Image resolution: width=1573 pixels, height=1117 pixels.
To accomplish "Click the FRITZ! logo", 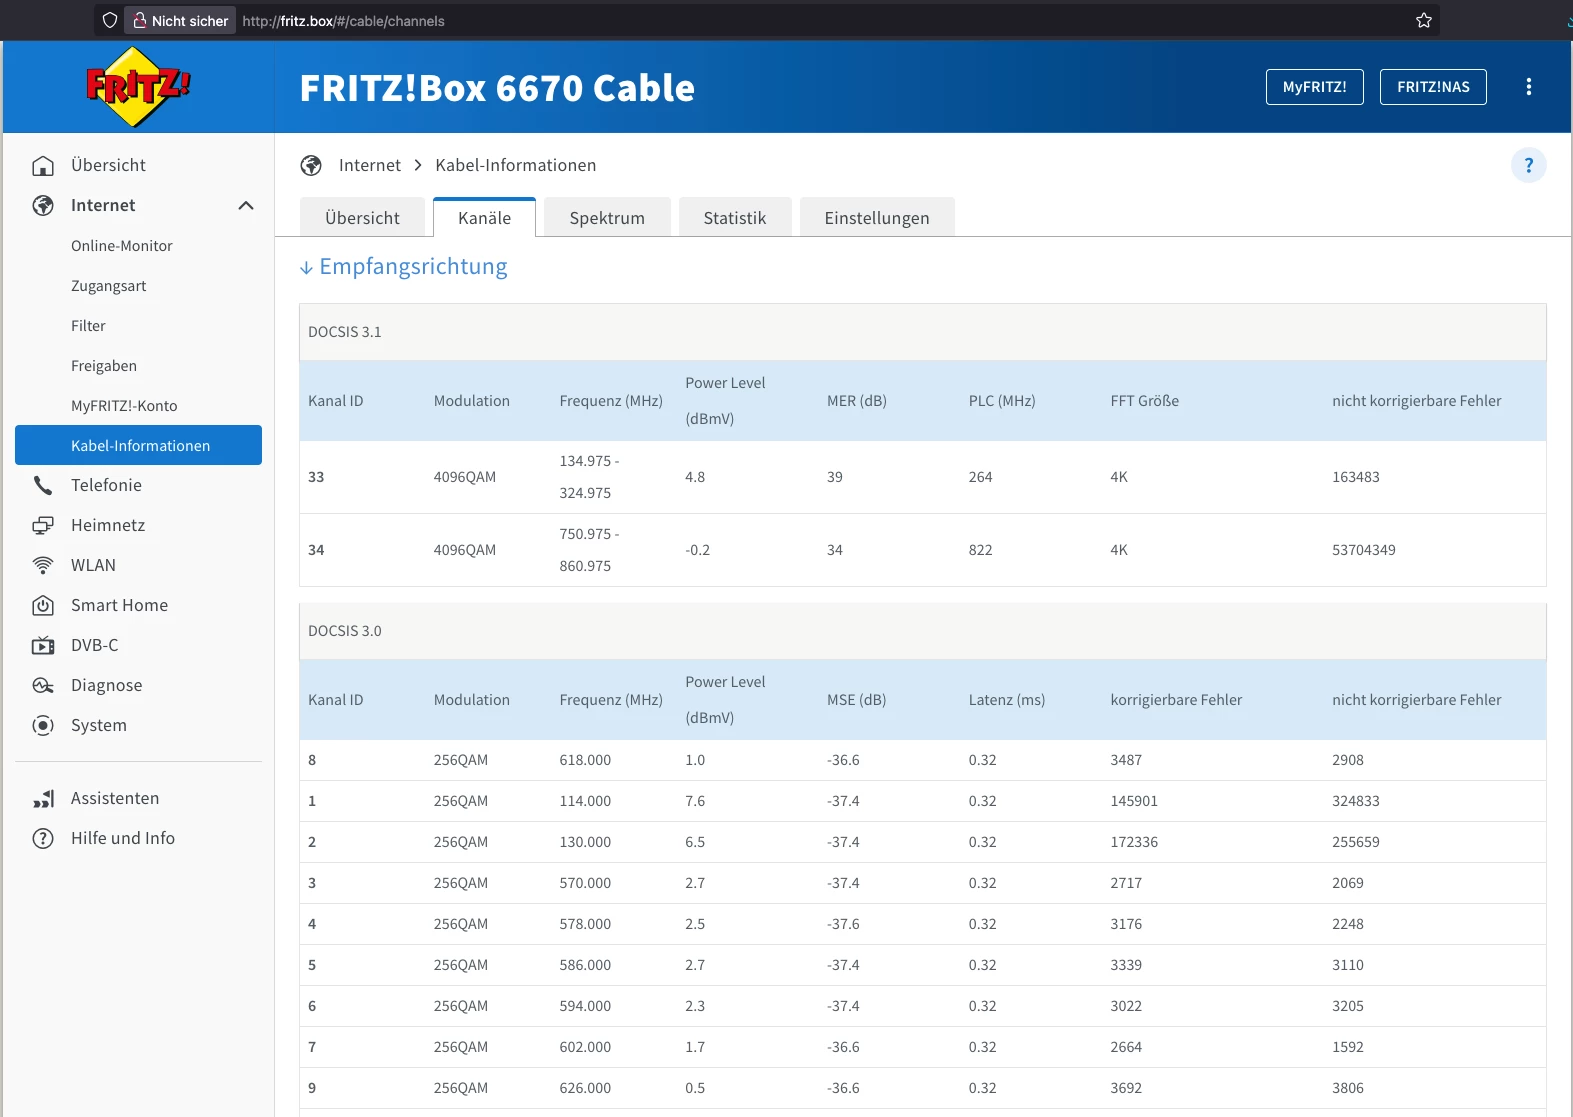I will [x=138, y=87].
